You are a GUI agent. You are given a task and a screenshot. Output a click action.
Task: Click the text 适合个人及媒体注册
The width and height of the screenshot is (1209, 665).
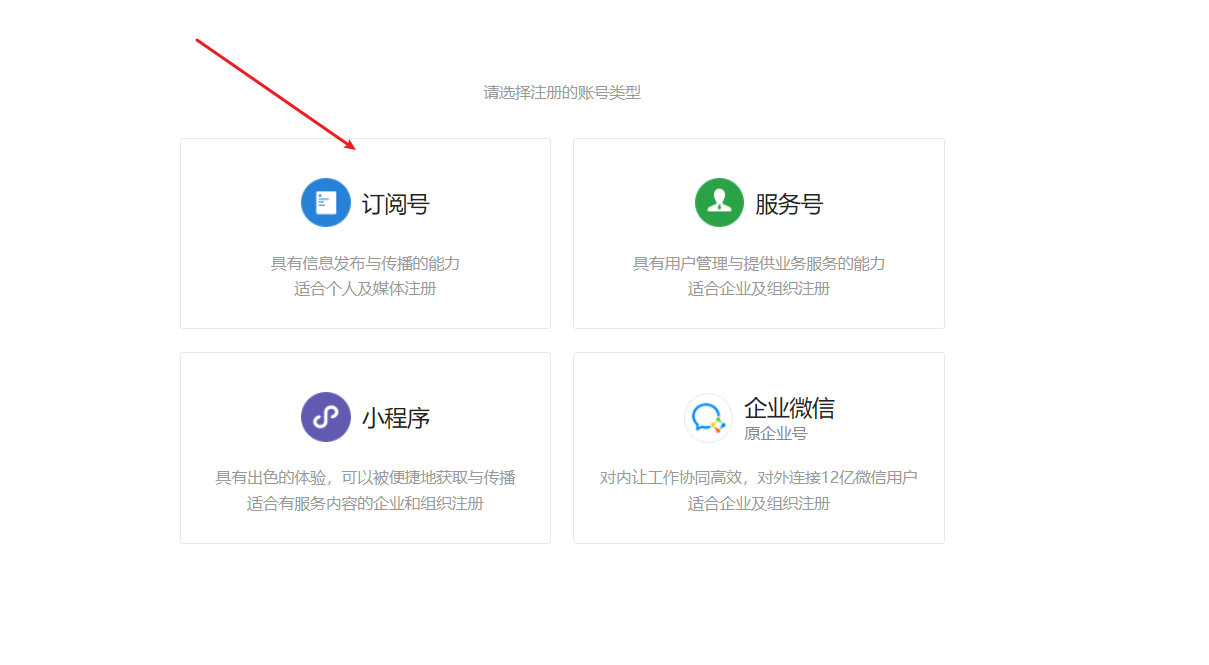[x=365, y=289]
